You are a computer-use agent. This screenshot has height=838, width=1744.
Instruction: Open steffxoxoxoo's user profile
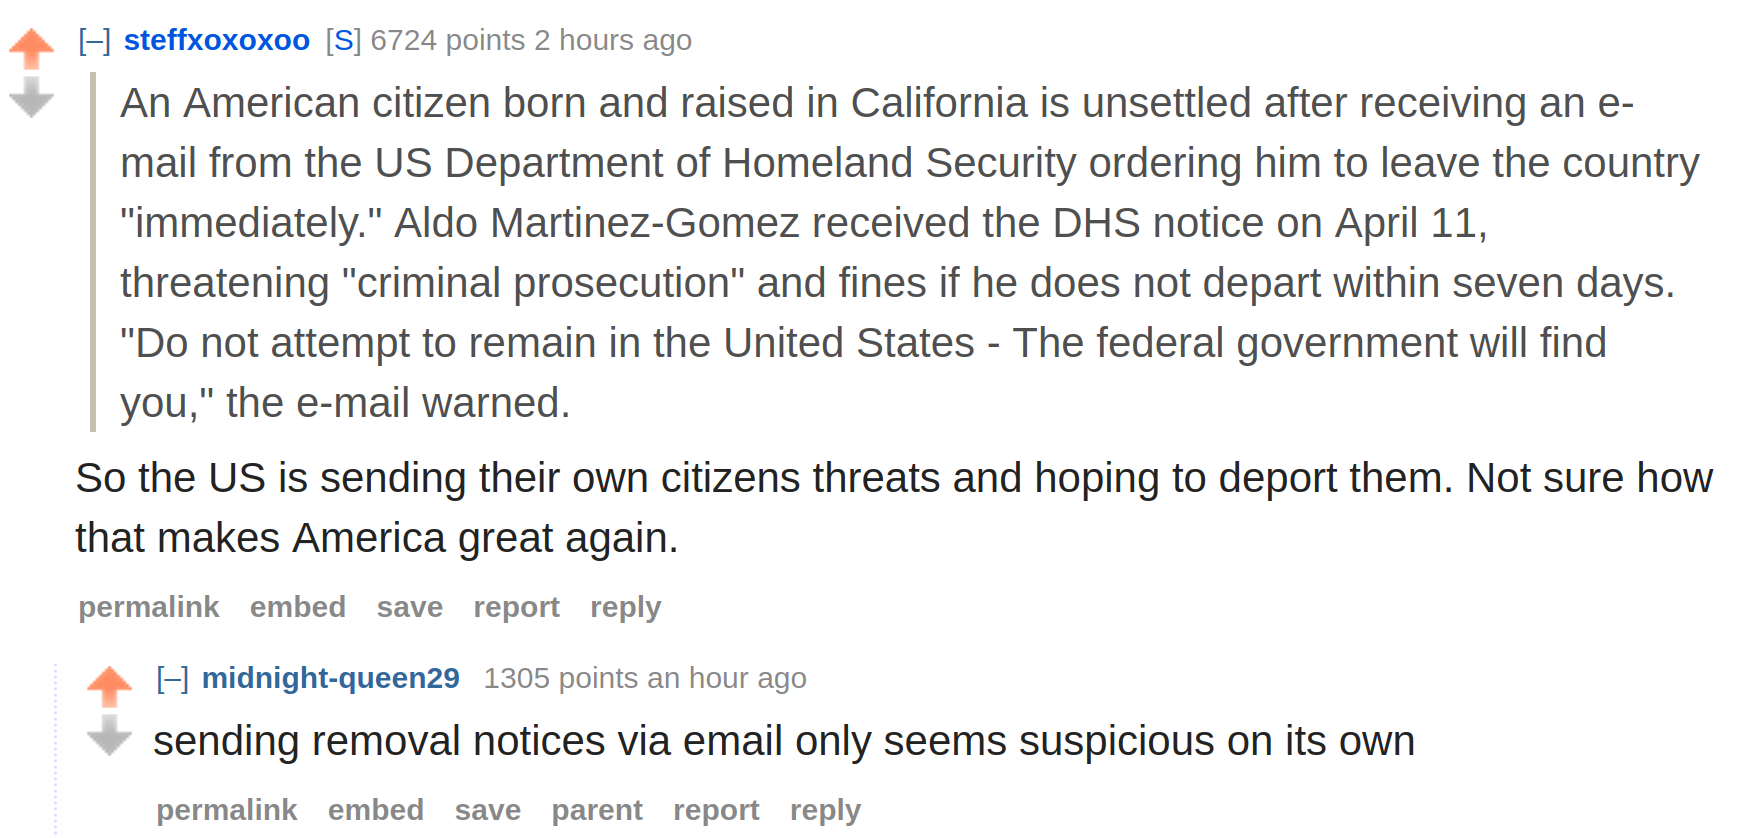click(x=217, y=40)
